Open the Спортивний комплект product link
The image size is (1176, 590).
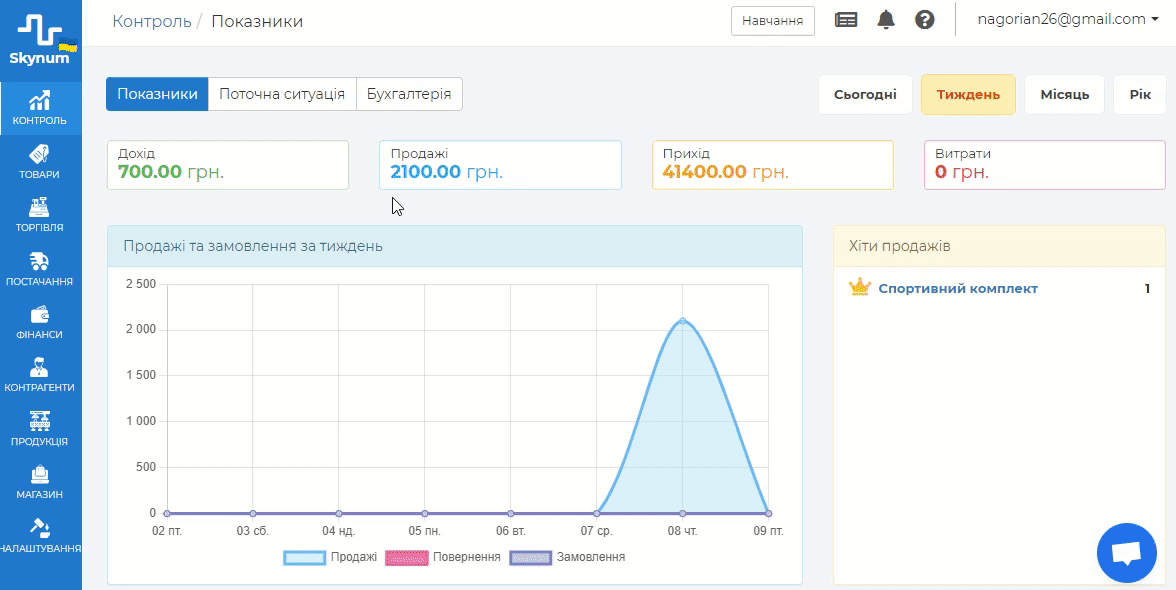958,289
